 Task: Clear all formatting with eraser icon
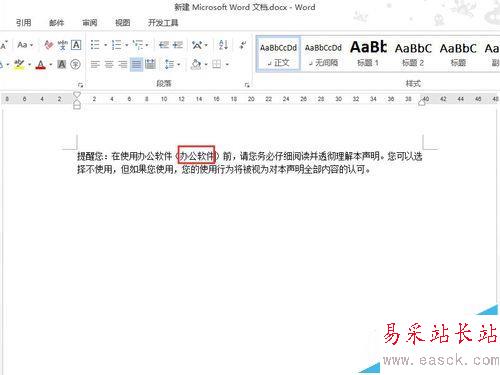(x=49, y=45)
